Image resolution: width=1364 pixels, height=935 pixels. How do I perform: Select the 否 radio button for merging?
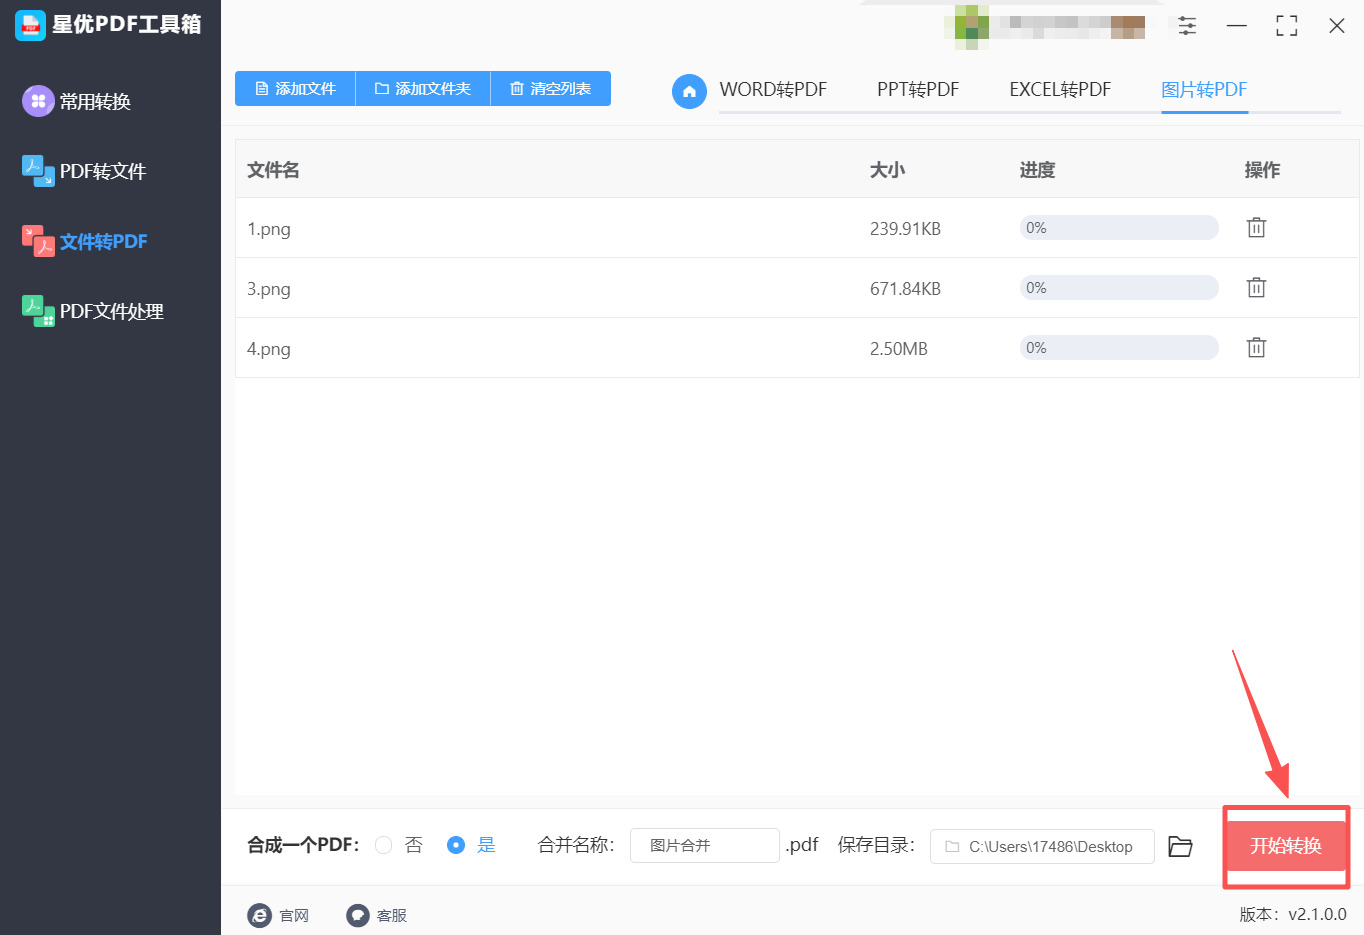(383, 845)
